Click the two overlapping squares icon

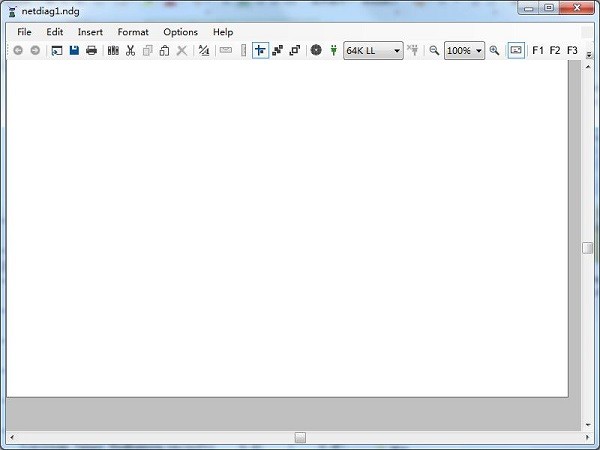pyautogui.click(x=295, y=50)
